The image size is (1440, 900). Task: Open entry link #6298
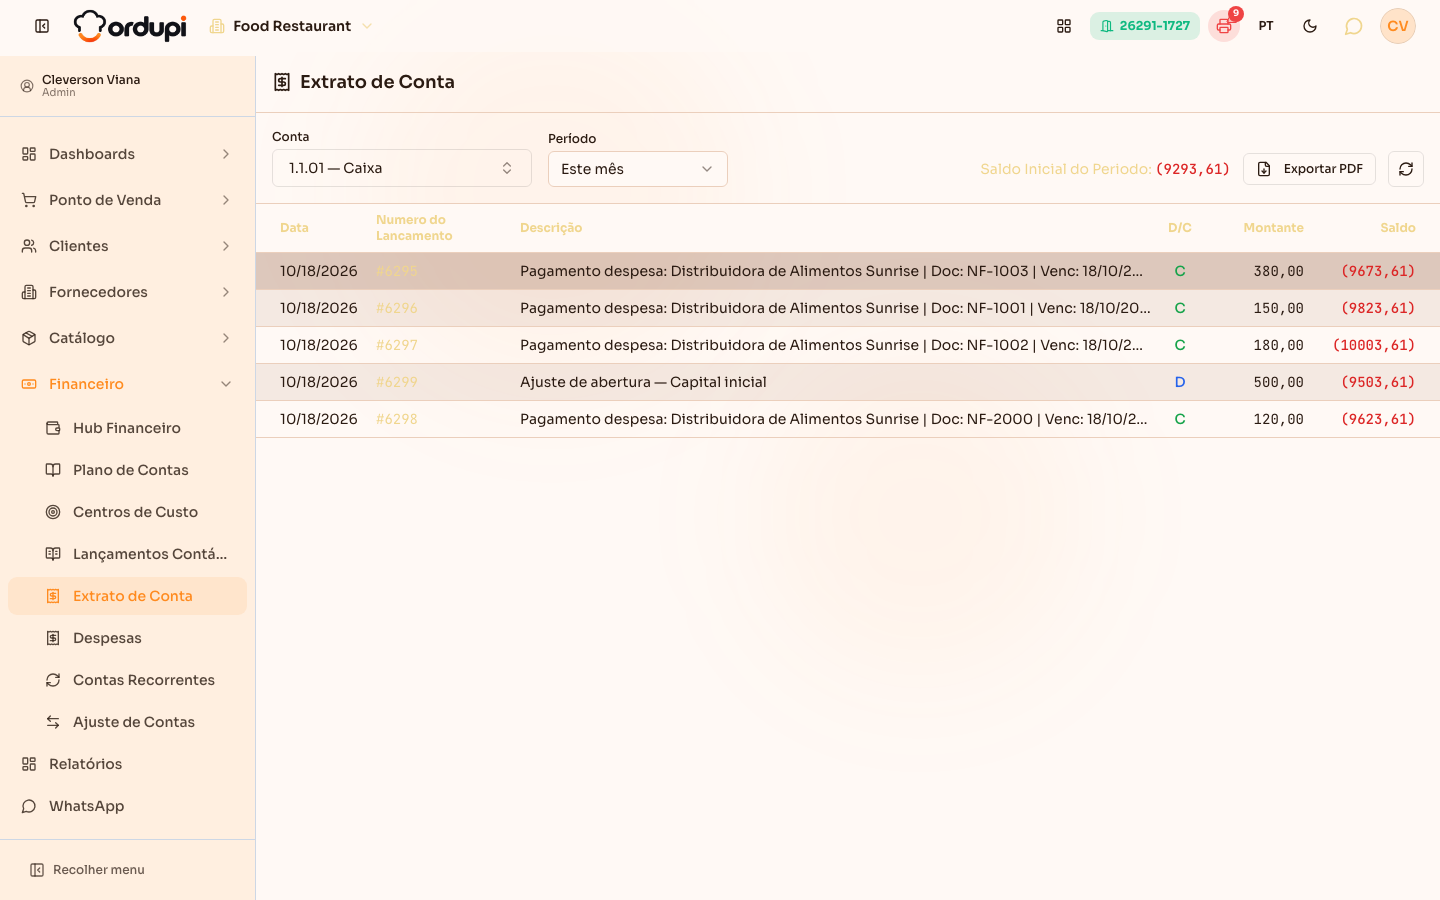click(397, 419)
